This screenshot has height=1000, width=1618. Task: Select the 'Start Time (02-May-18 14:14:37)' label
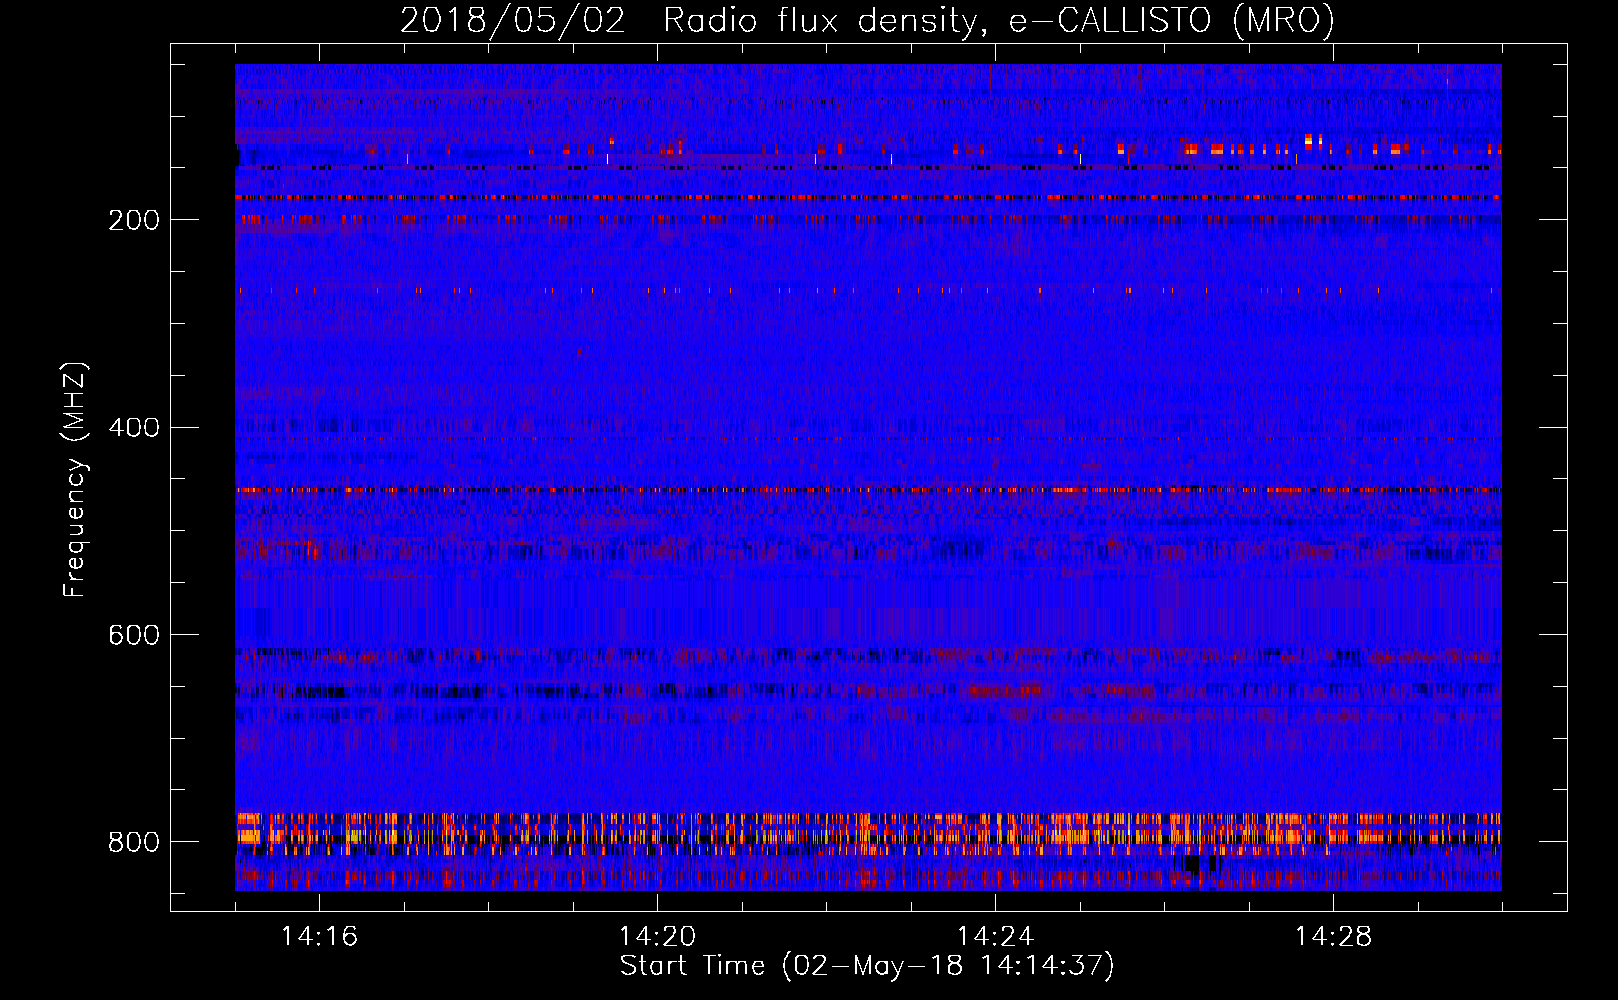(x=867, y=966)
